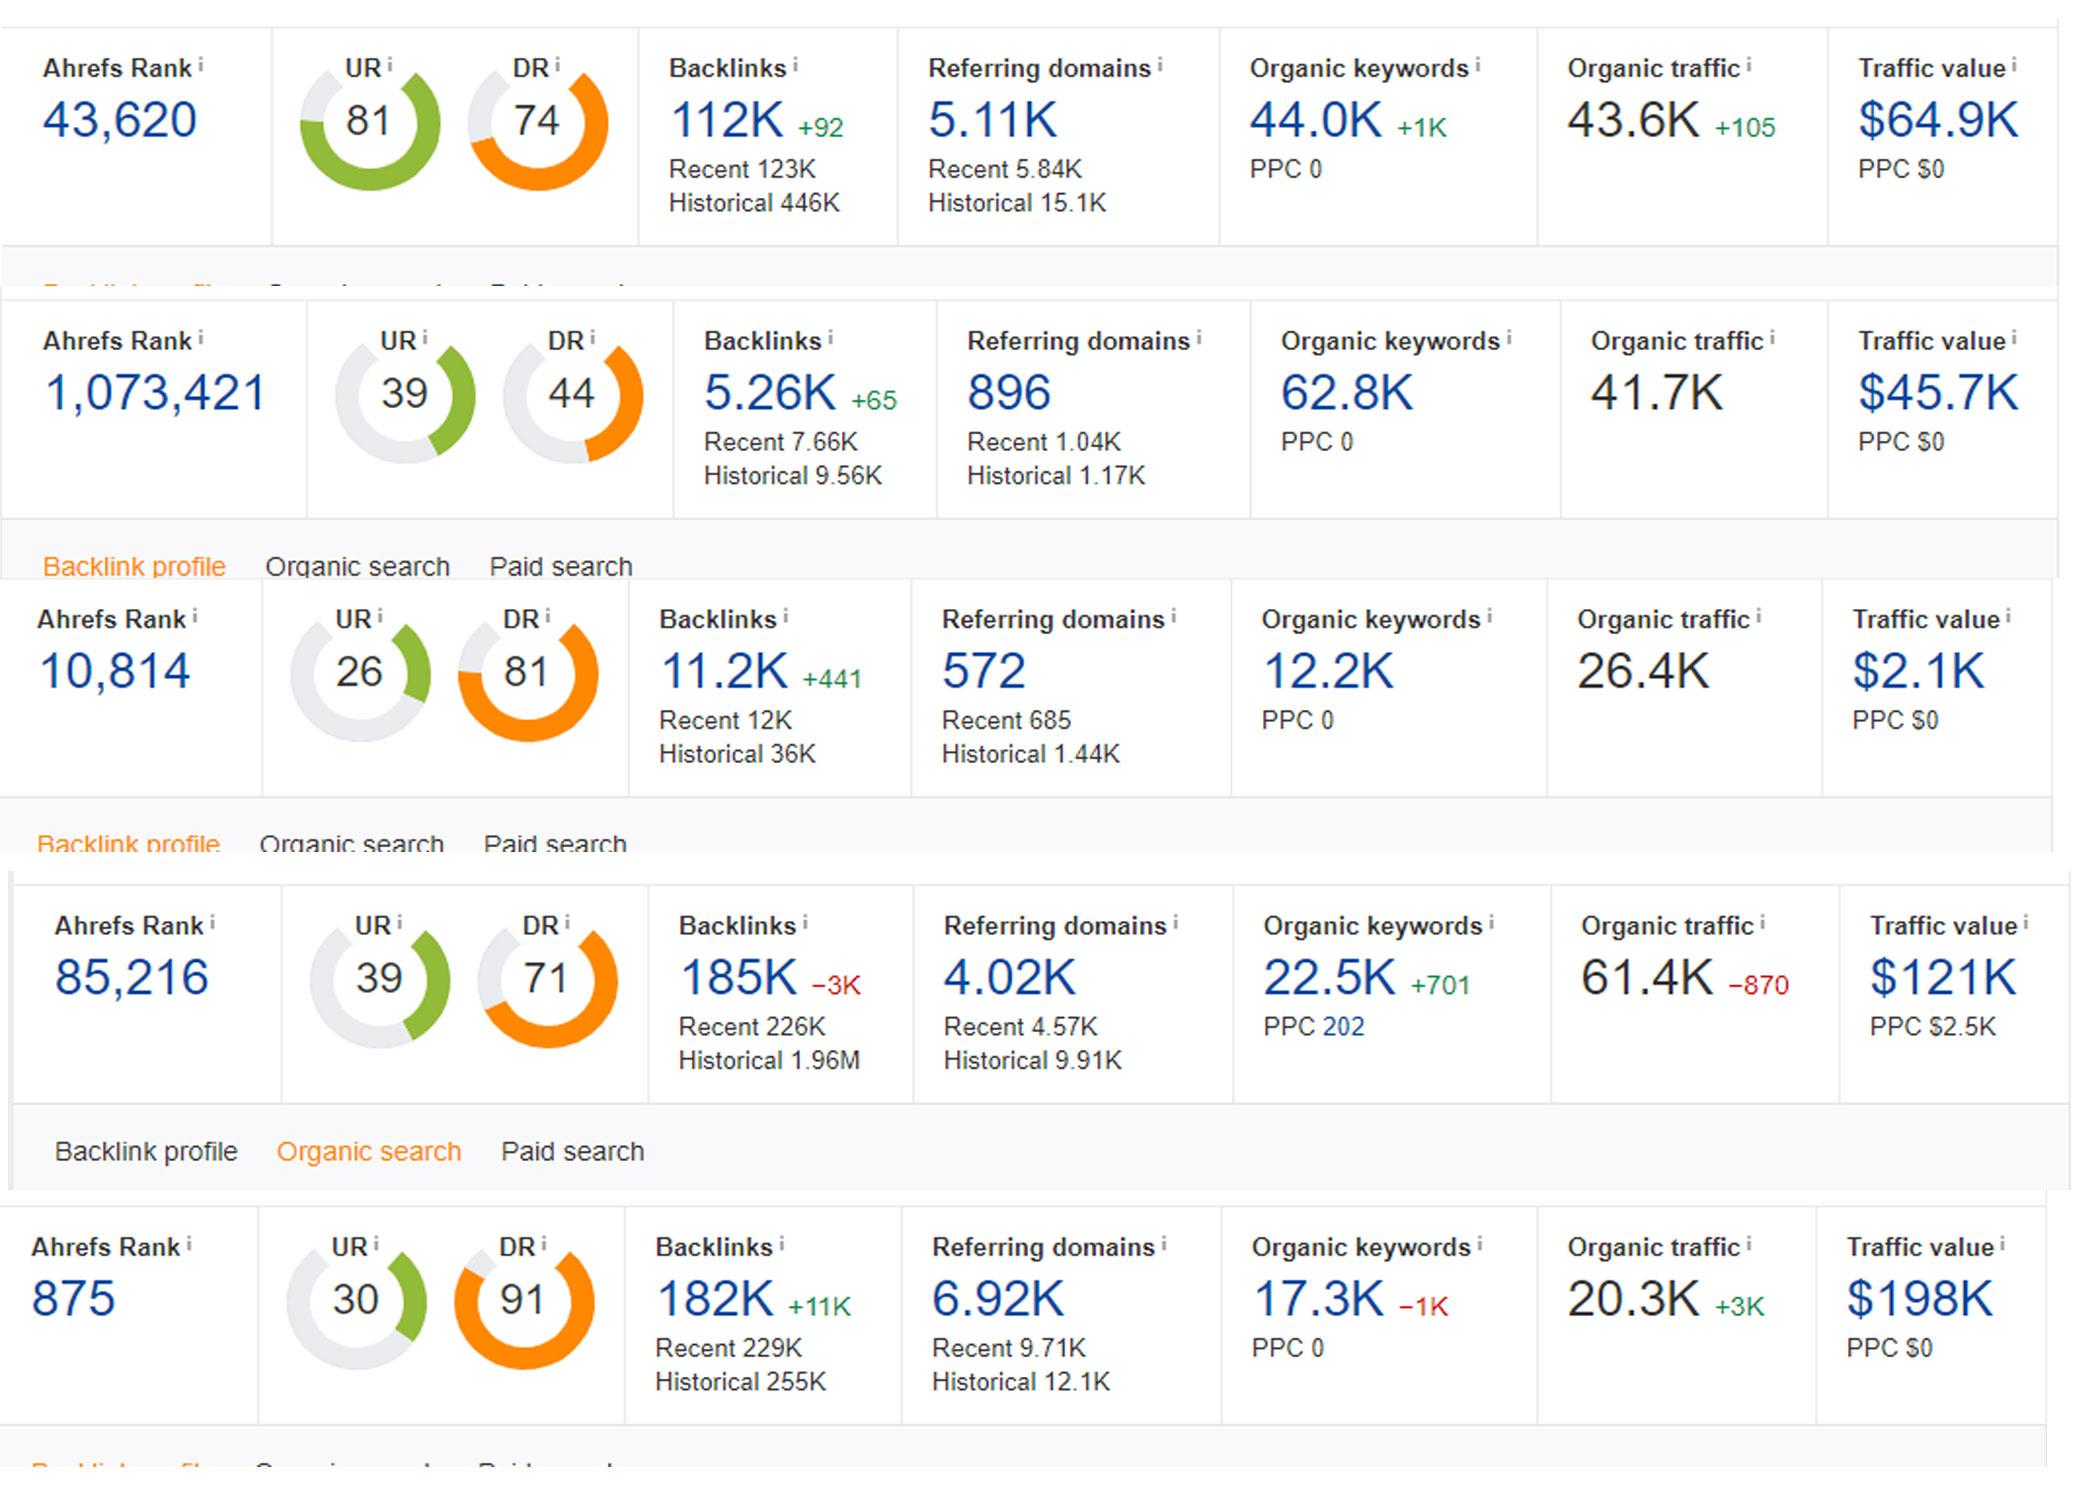This screenshot has width=2100, height=1500.
Task: Click the Traffic value info icon
Action: 2013,64
